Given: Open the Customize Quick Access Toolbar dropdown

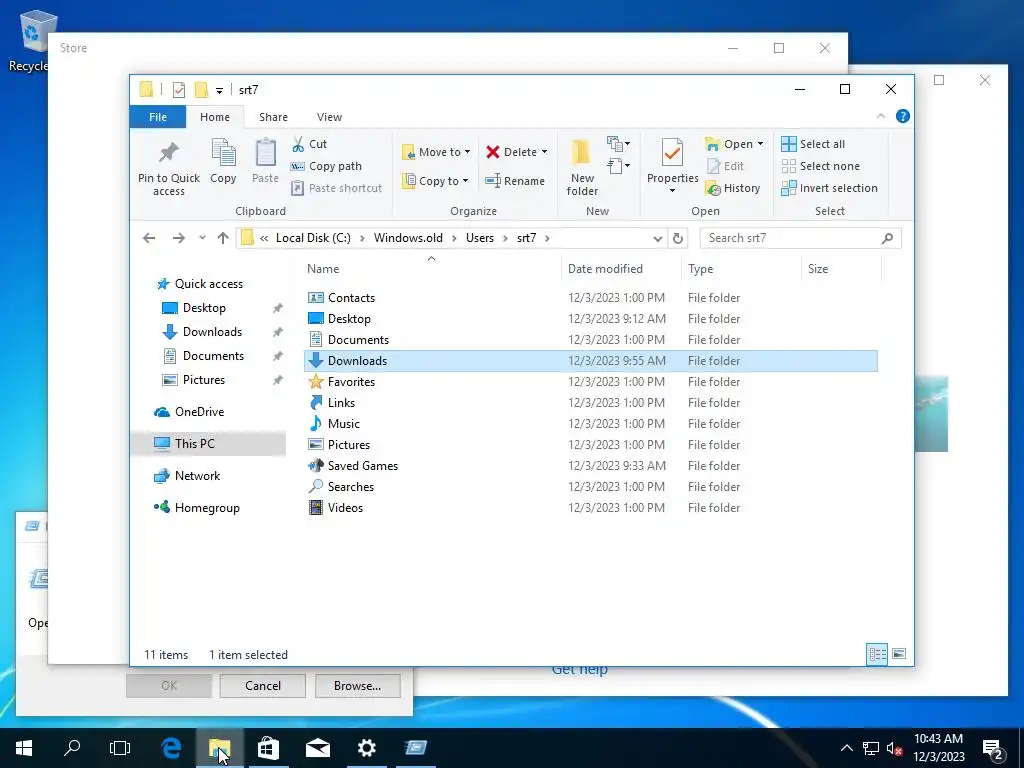Looking at the screenshot, I should [219, 90].
